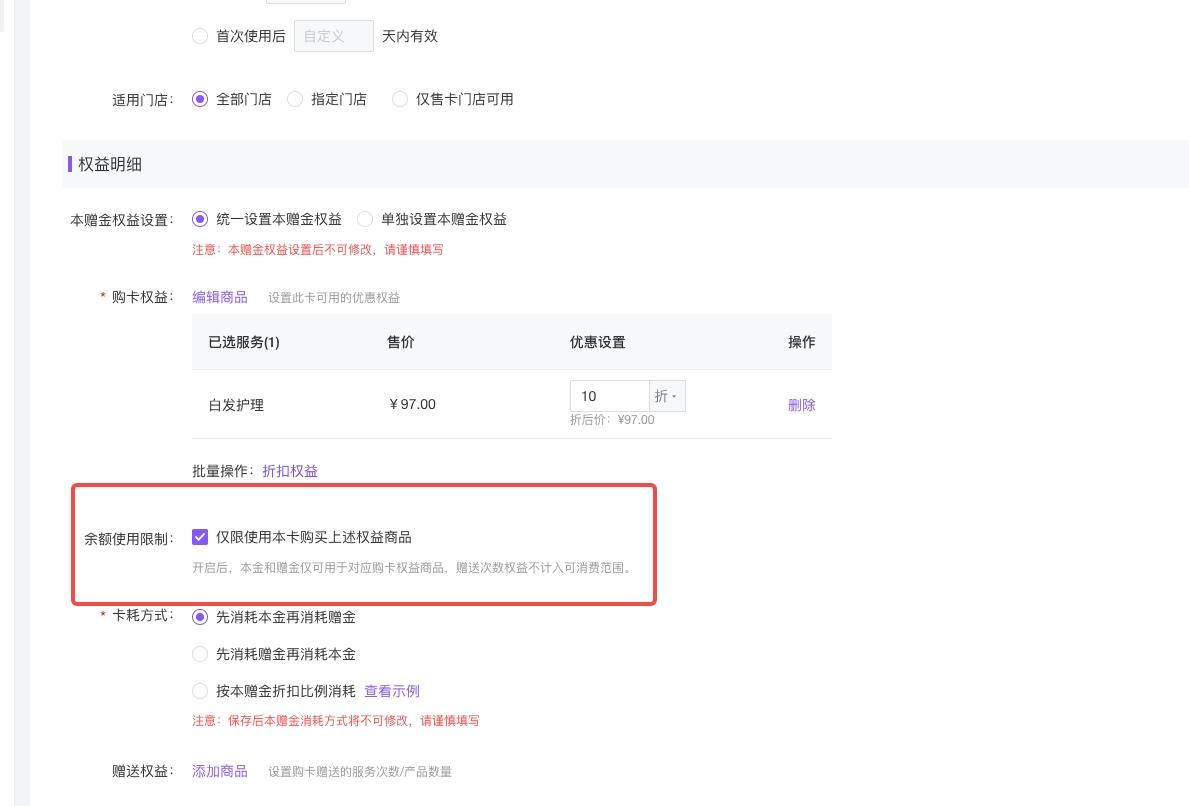
Task: Select the 指定门店 radio option
Action: (295, 99)
